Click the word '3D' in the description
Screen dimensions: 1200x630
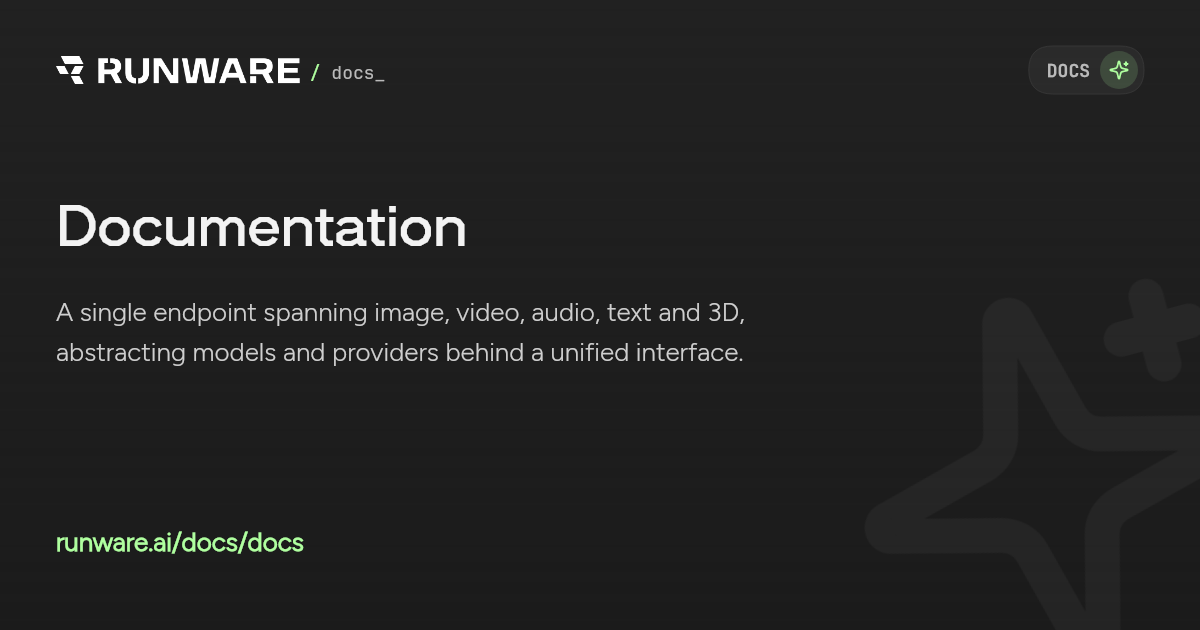[727, 313]
